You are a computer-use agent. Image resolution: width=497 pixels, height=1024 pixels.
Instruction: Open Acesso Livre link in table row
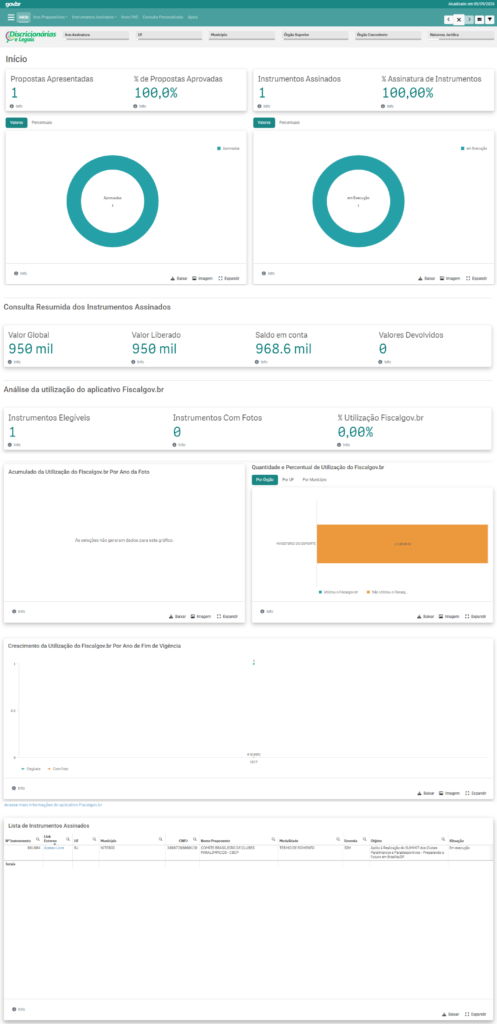(x=53, y=848)
